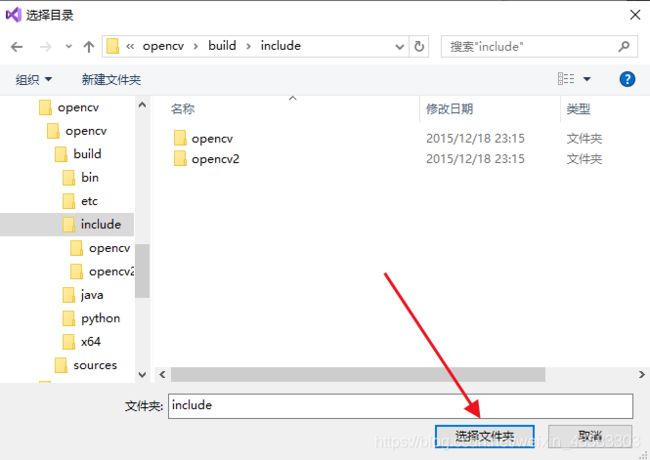Open the 组织 menu
Screen dimensions: 650x460
(x=34, y=79)
